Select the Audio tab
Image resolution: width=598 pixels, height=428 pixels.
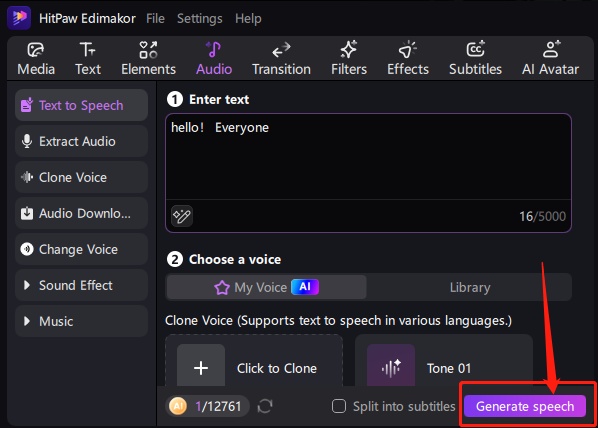[214, 59]
